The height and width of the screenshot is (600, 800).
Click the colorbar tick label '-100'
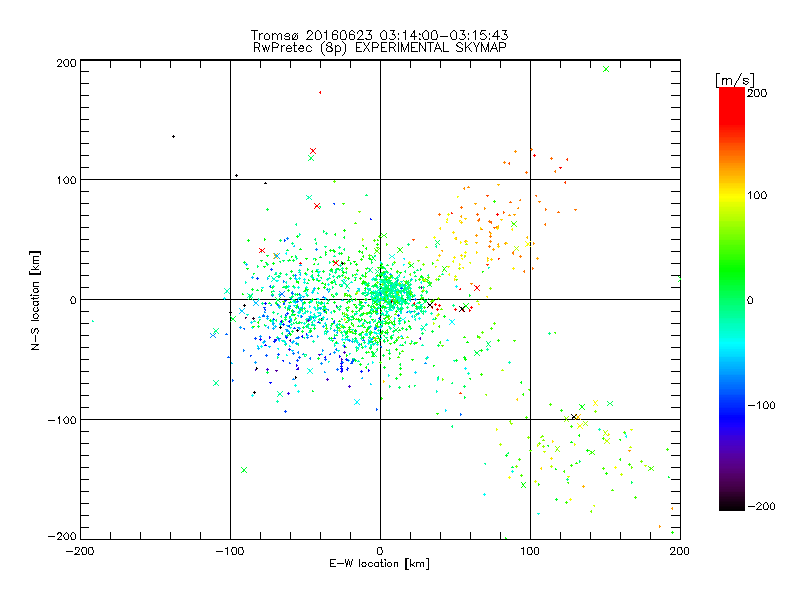click(x=761, y=405)
